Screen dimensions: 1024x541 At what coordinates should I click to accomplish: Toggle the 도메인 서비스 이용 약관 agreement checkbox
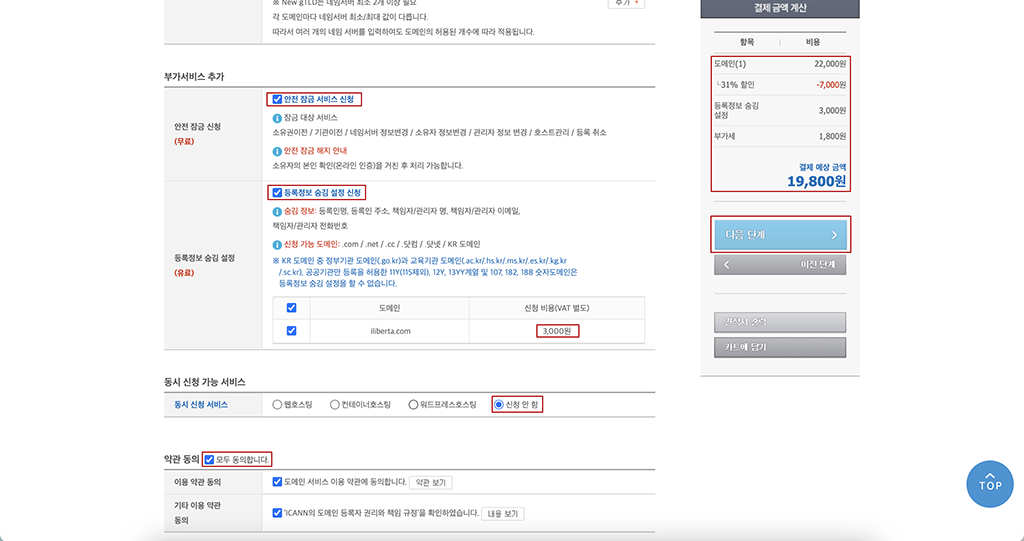coord(277,482)
